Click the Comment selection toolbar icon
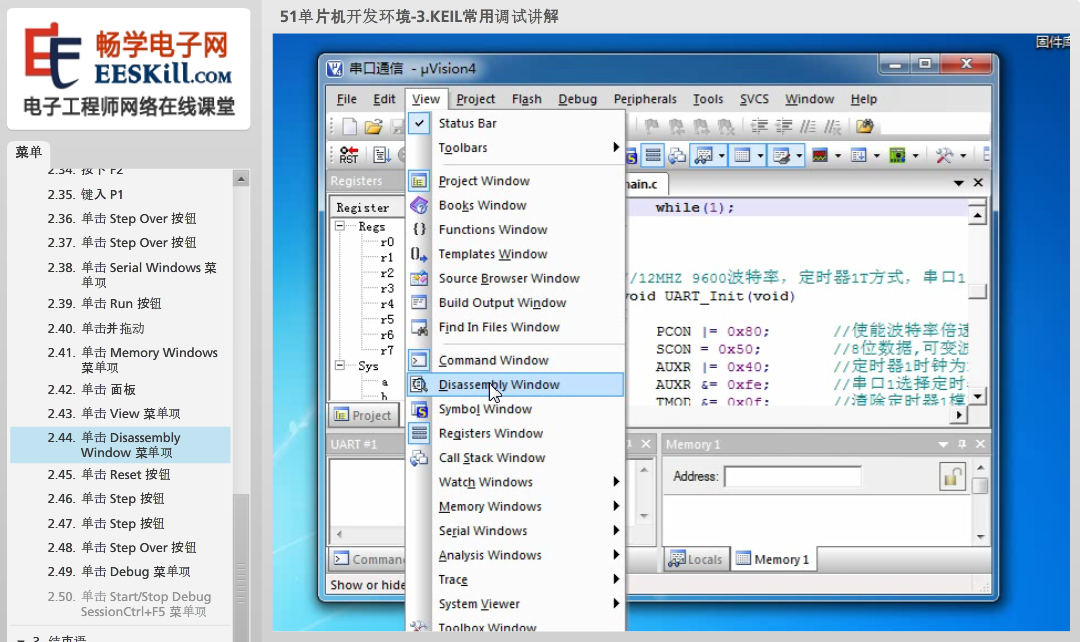 pos(808,126)
